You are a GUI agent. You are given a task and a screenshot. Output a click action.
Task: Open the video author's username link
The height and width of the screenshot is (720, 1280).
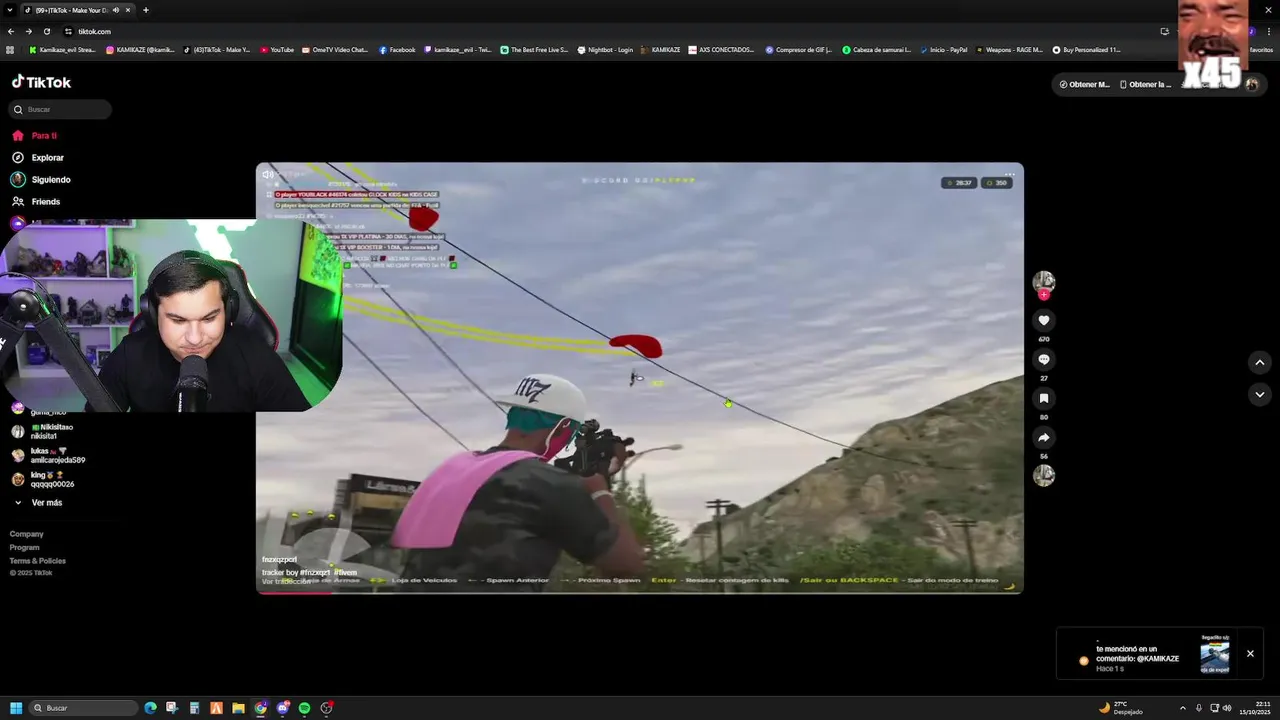tap(279, 559)
